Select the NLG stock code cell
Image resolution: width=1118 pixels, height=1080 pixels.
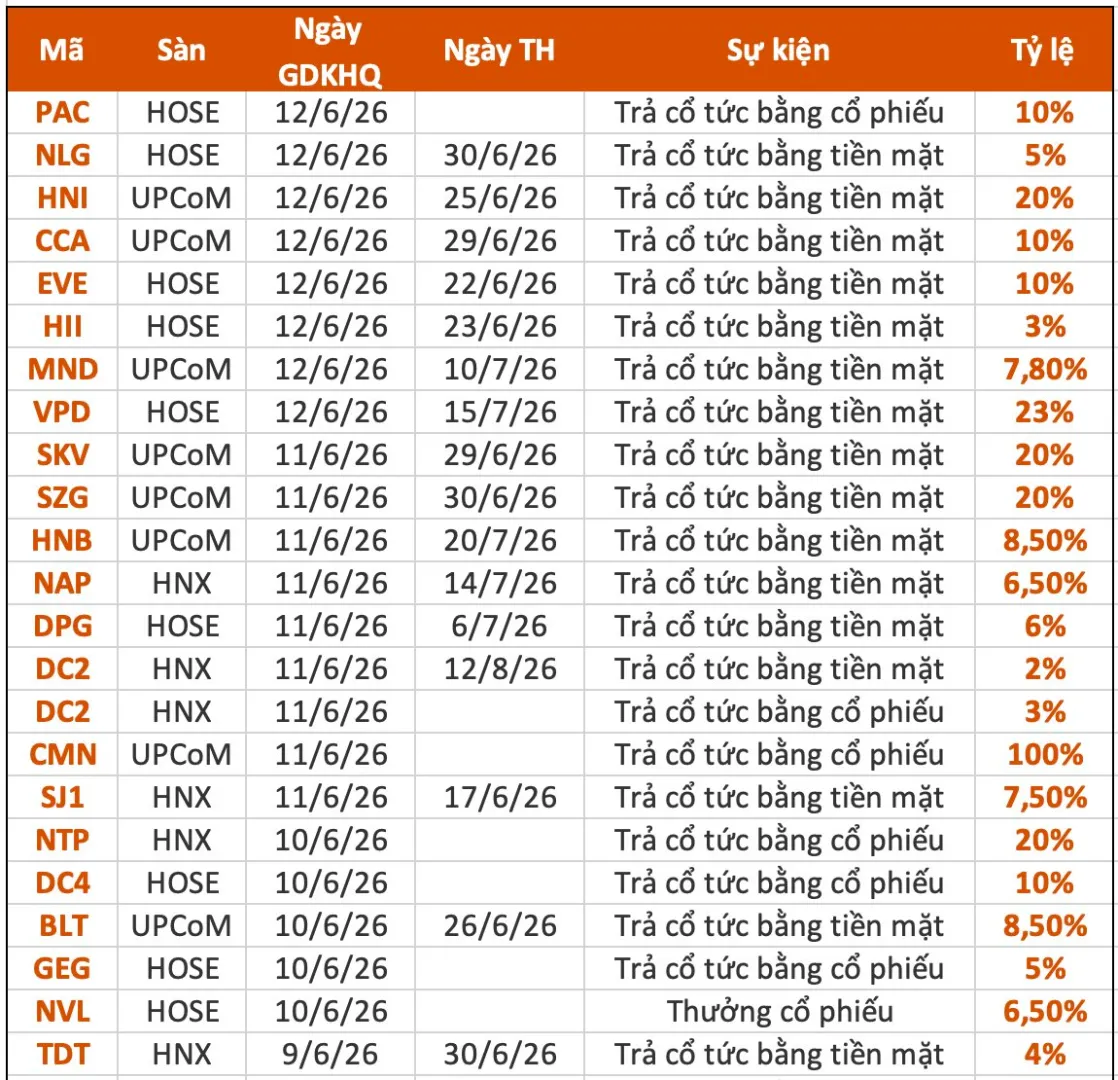tap(63, 155)
